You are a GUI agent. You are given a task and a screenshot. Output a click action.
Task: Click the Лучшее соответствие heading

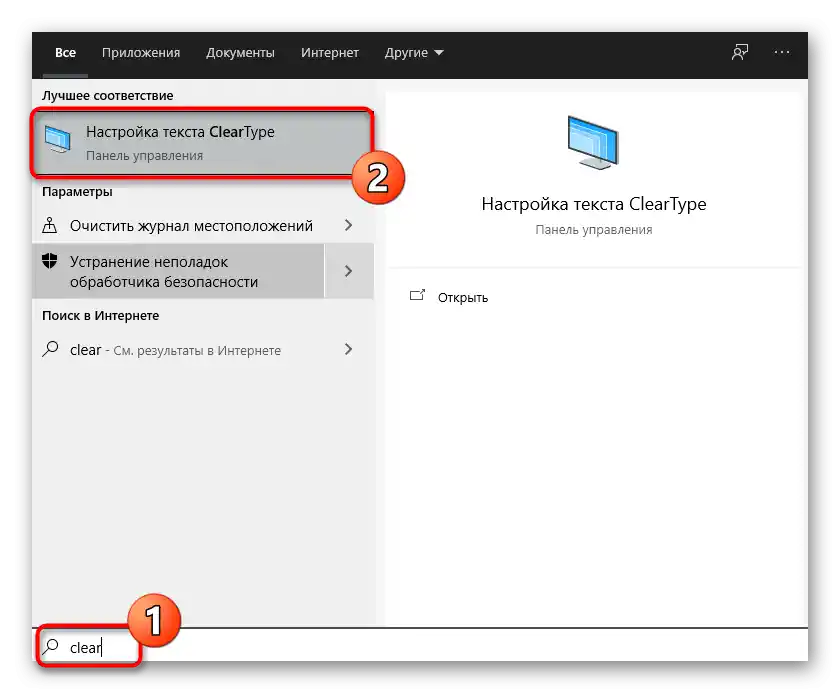[108, 95]
